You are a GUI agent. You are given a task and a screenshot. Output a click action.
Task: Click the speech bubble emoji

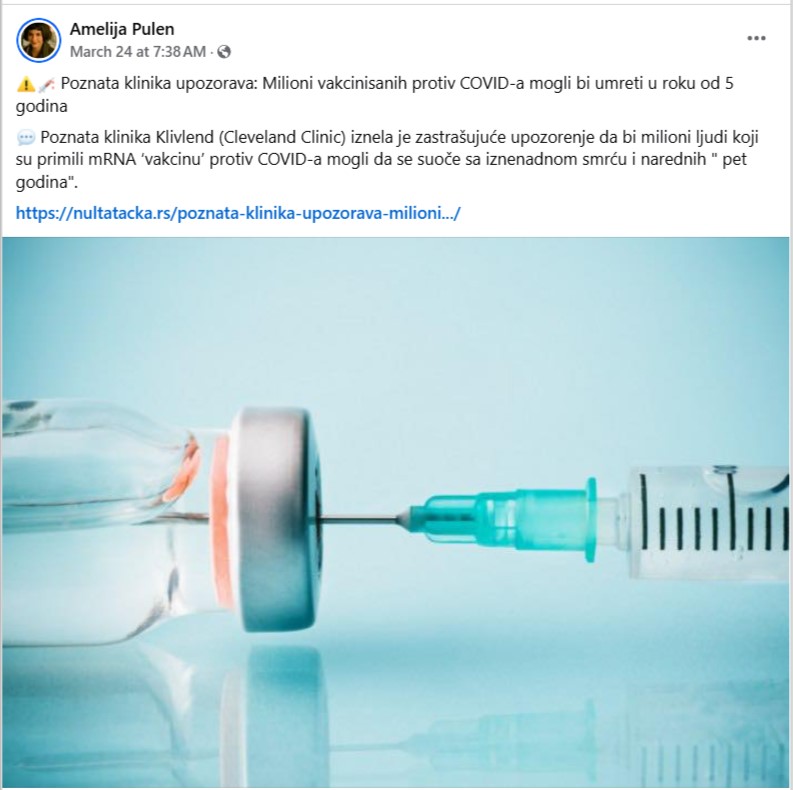pyautogui.click(x=26, y=137)
